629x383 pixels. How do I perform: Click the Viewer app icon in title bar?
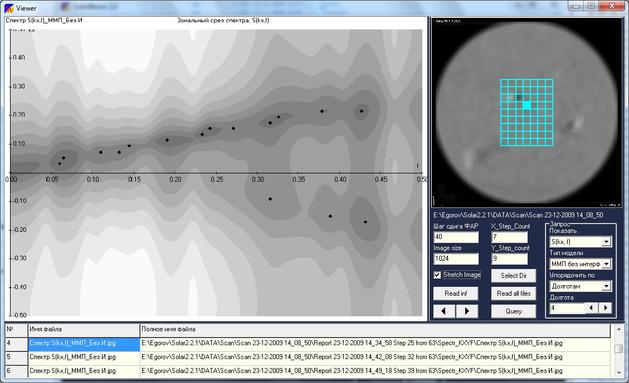point(8,8)
